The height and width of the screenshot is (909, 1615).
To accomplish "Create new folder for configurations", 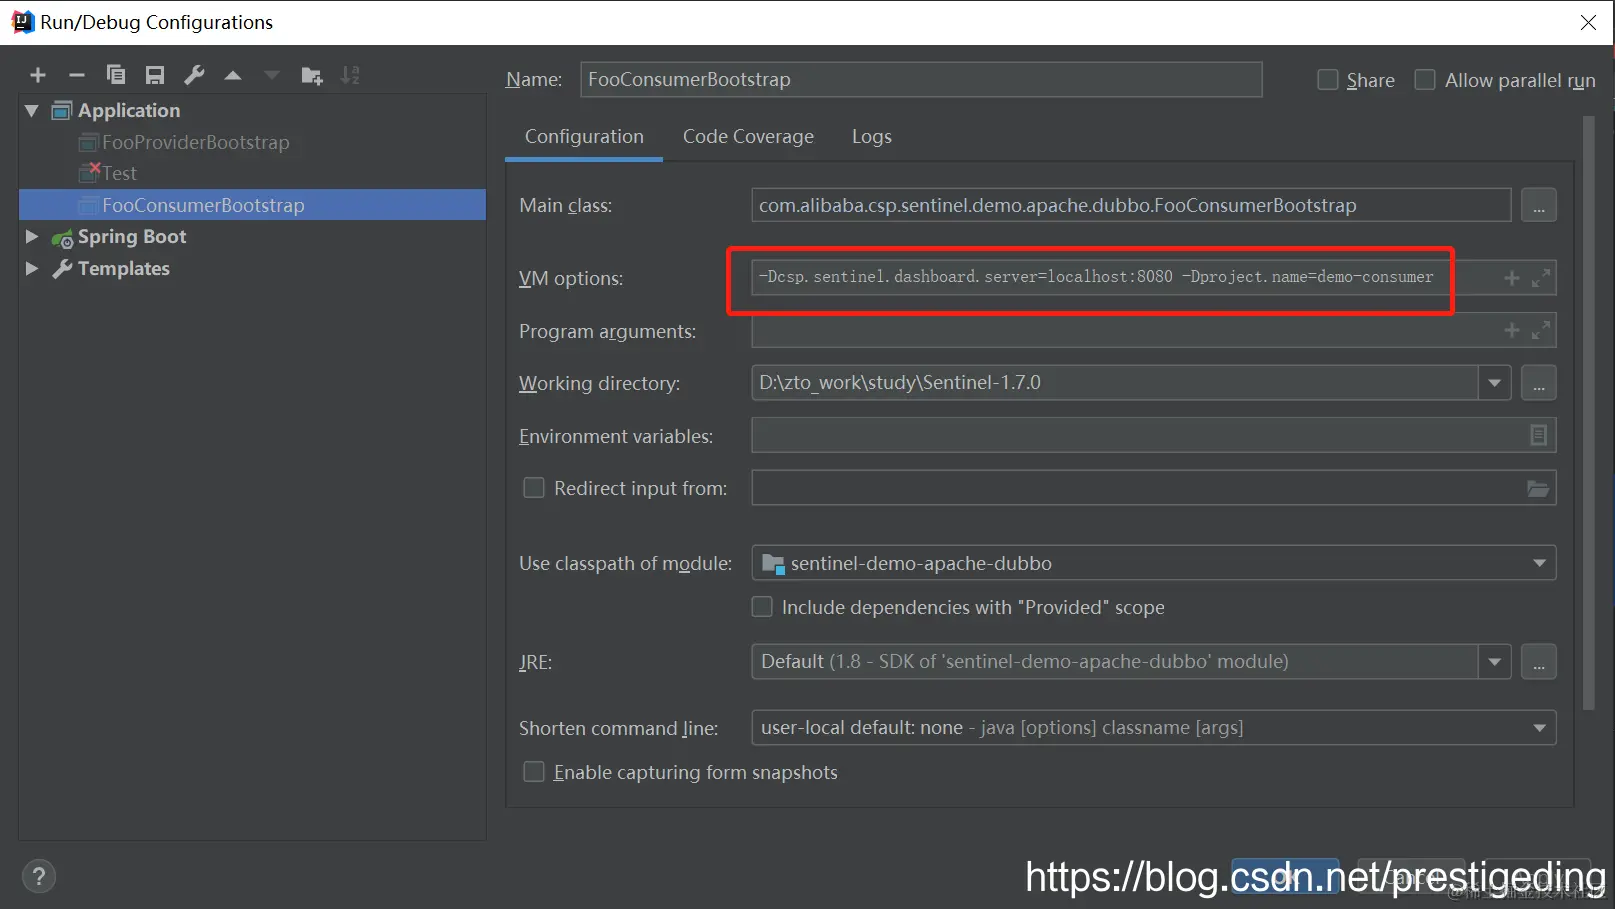I will point(312,75).
